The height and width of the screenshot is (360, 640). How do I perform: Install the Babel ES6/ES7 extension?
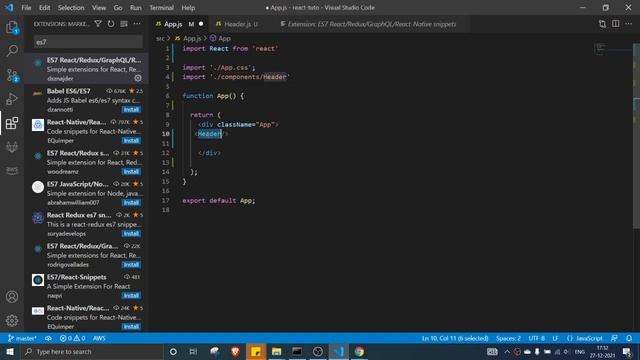(x=131, y=109)
